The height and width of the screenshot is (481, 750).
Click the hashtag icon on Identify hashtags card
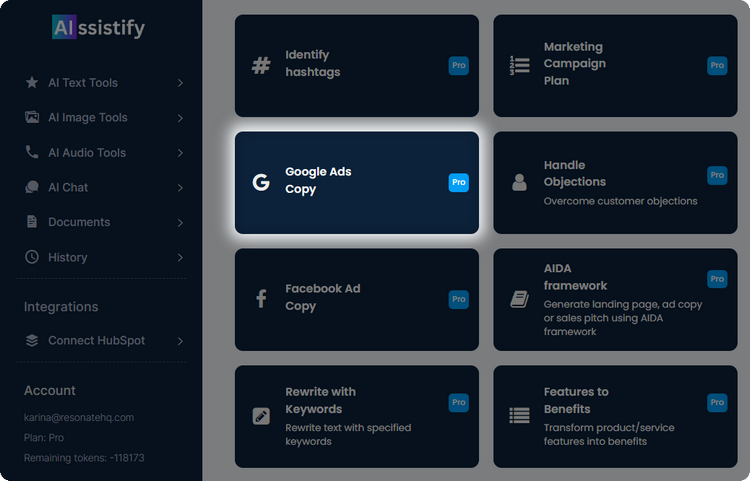click(x=261, y=66)
